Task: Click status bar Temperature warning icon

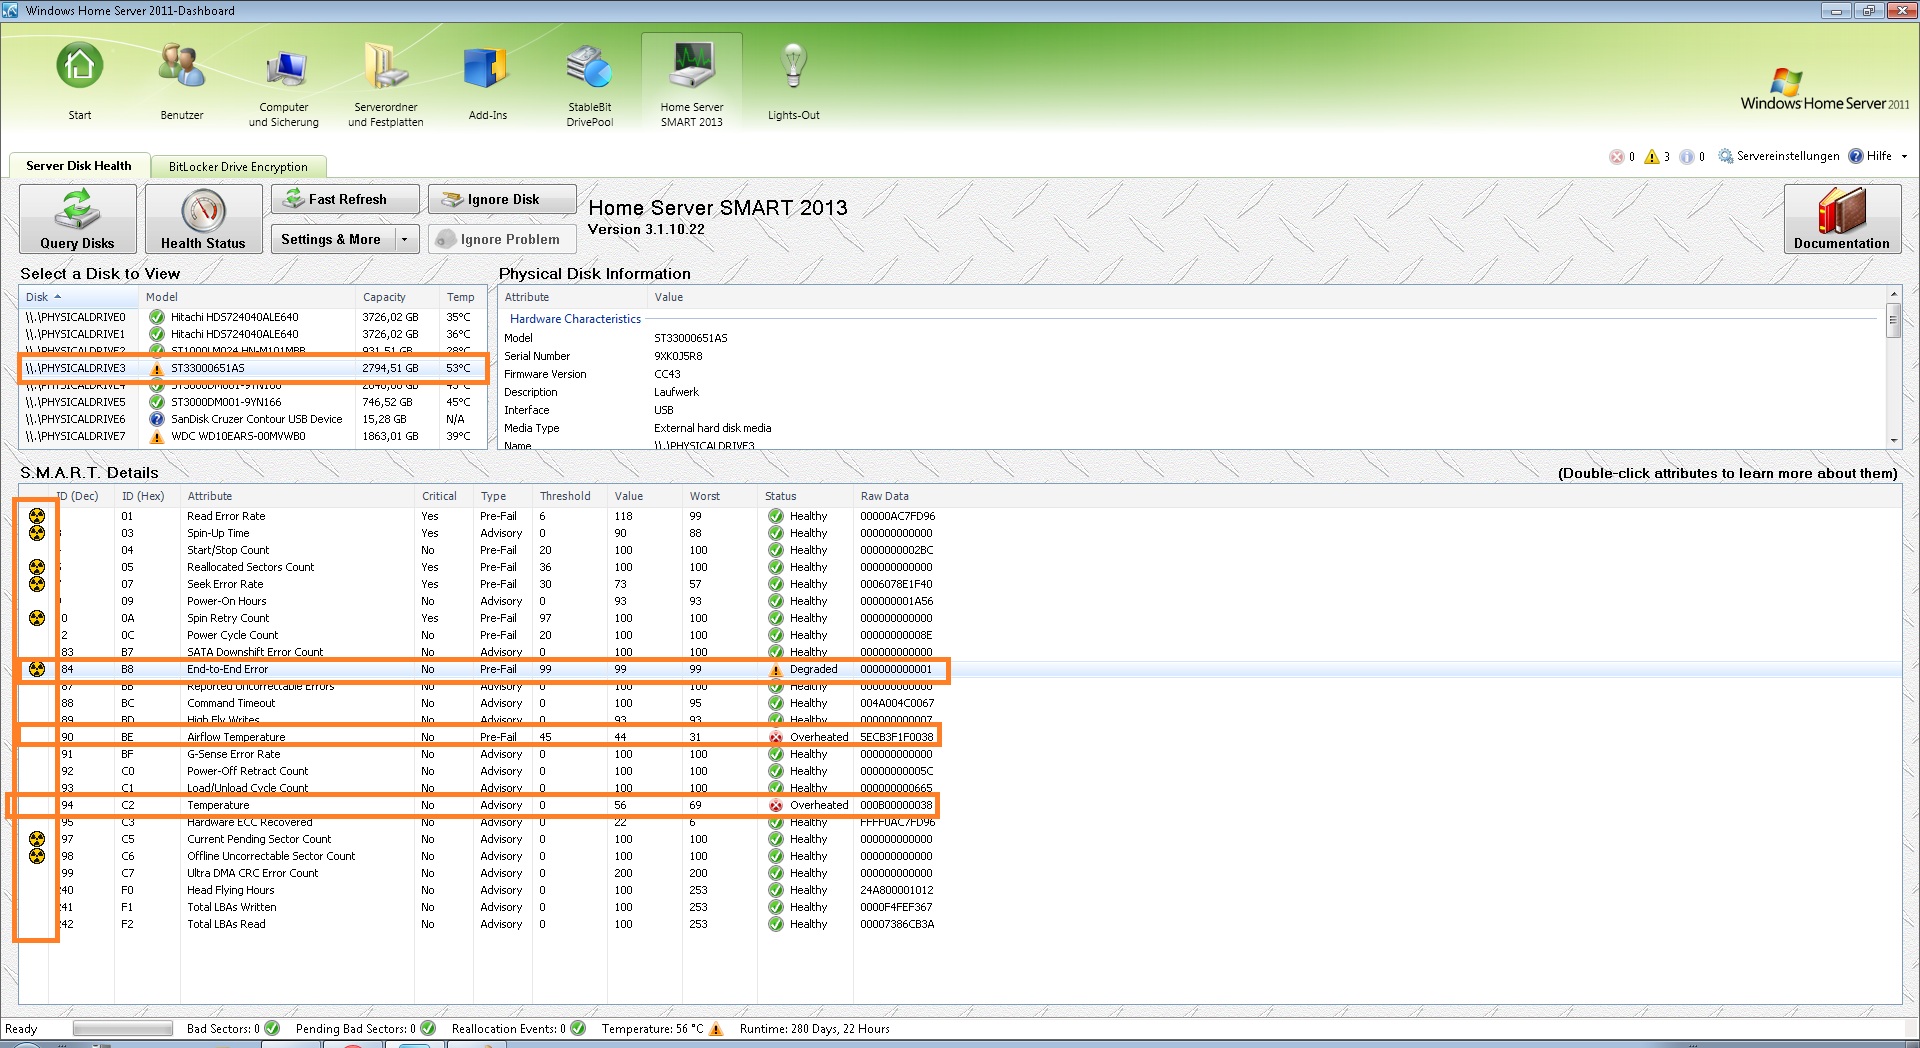Action: click(x=716, y=1028)
